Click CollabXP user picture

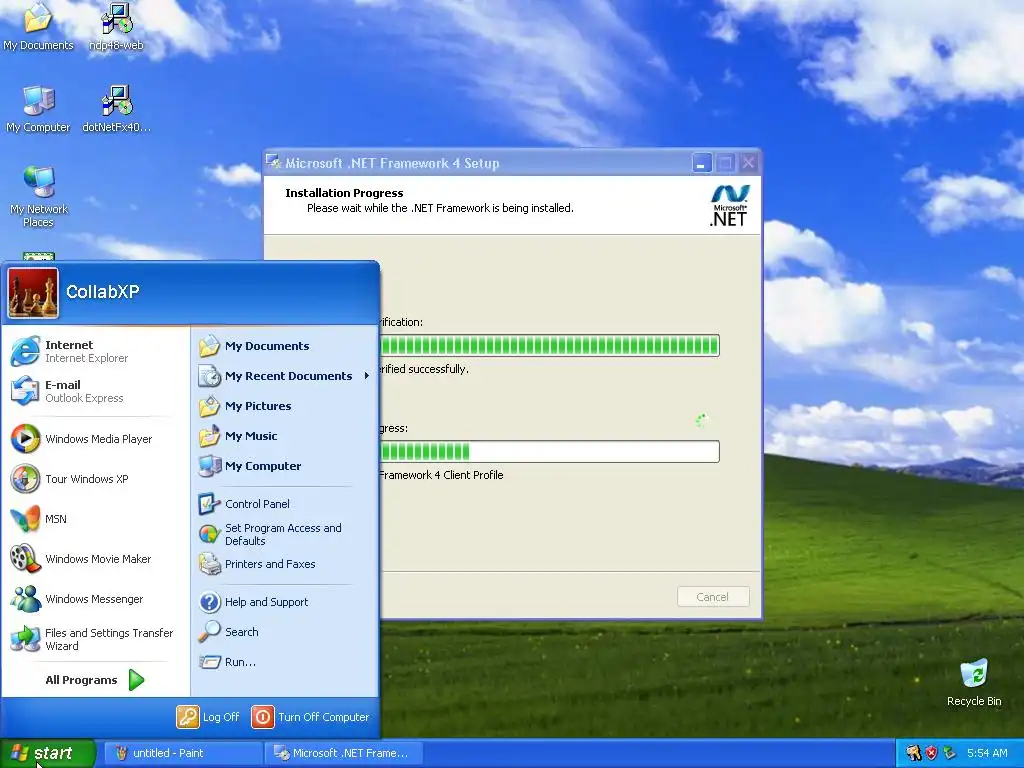click(33, 293)
